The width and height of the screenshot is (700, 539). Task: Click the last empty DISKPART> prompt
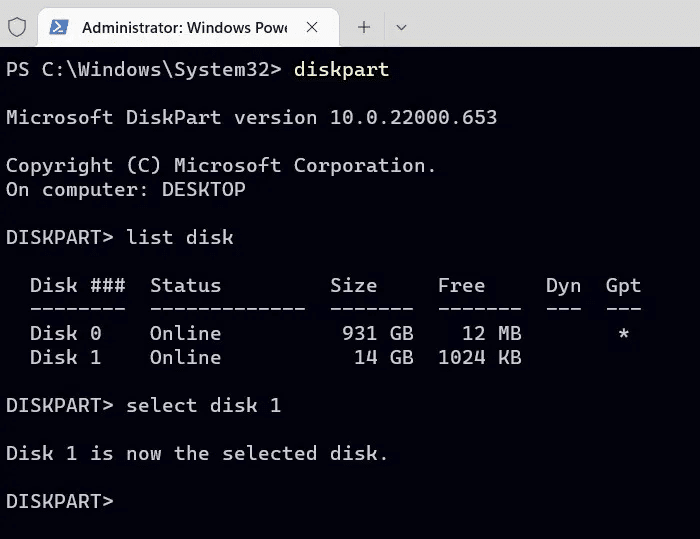pyautogui.click(x=60, y=501)
